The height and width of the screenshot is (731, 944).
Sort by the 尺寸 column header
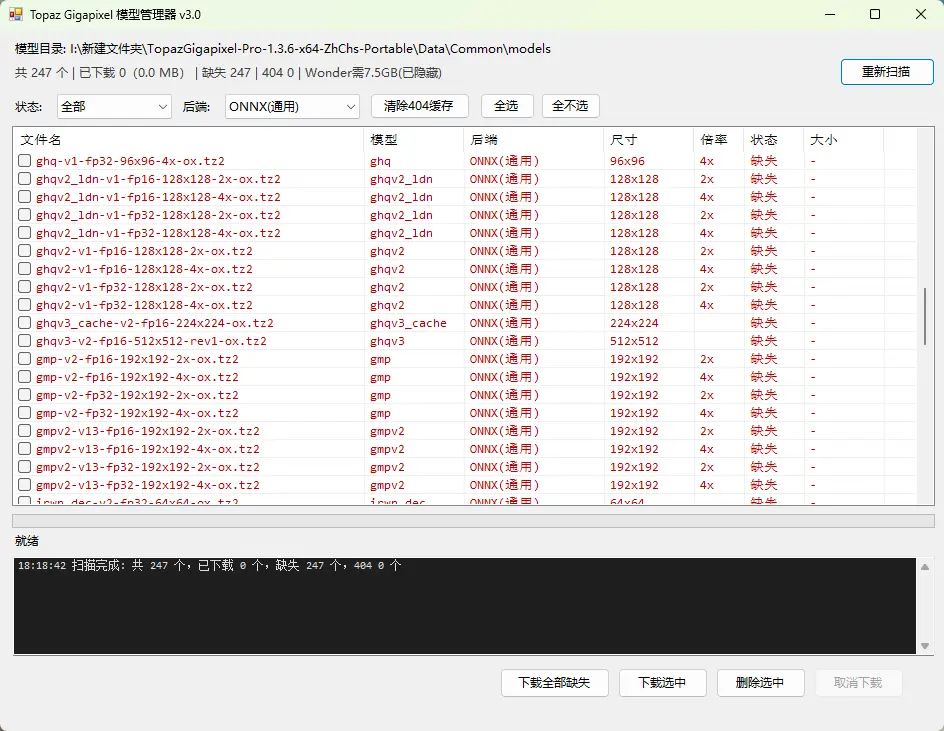(x=648, y=140)
